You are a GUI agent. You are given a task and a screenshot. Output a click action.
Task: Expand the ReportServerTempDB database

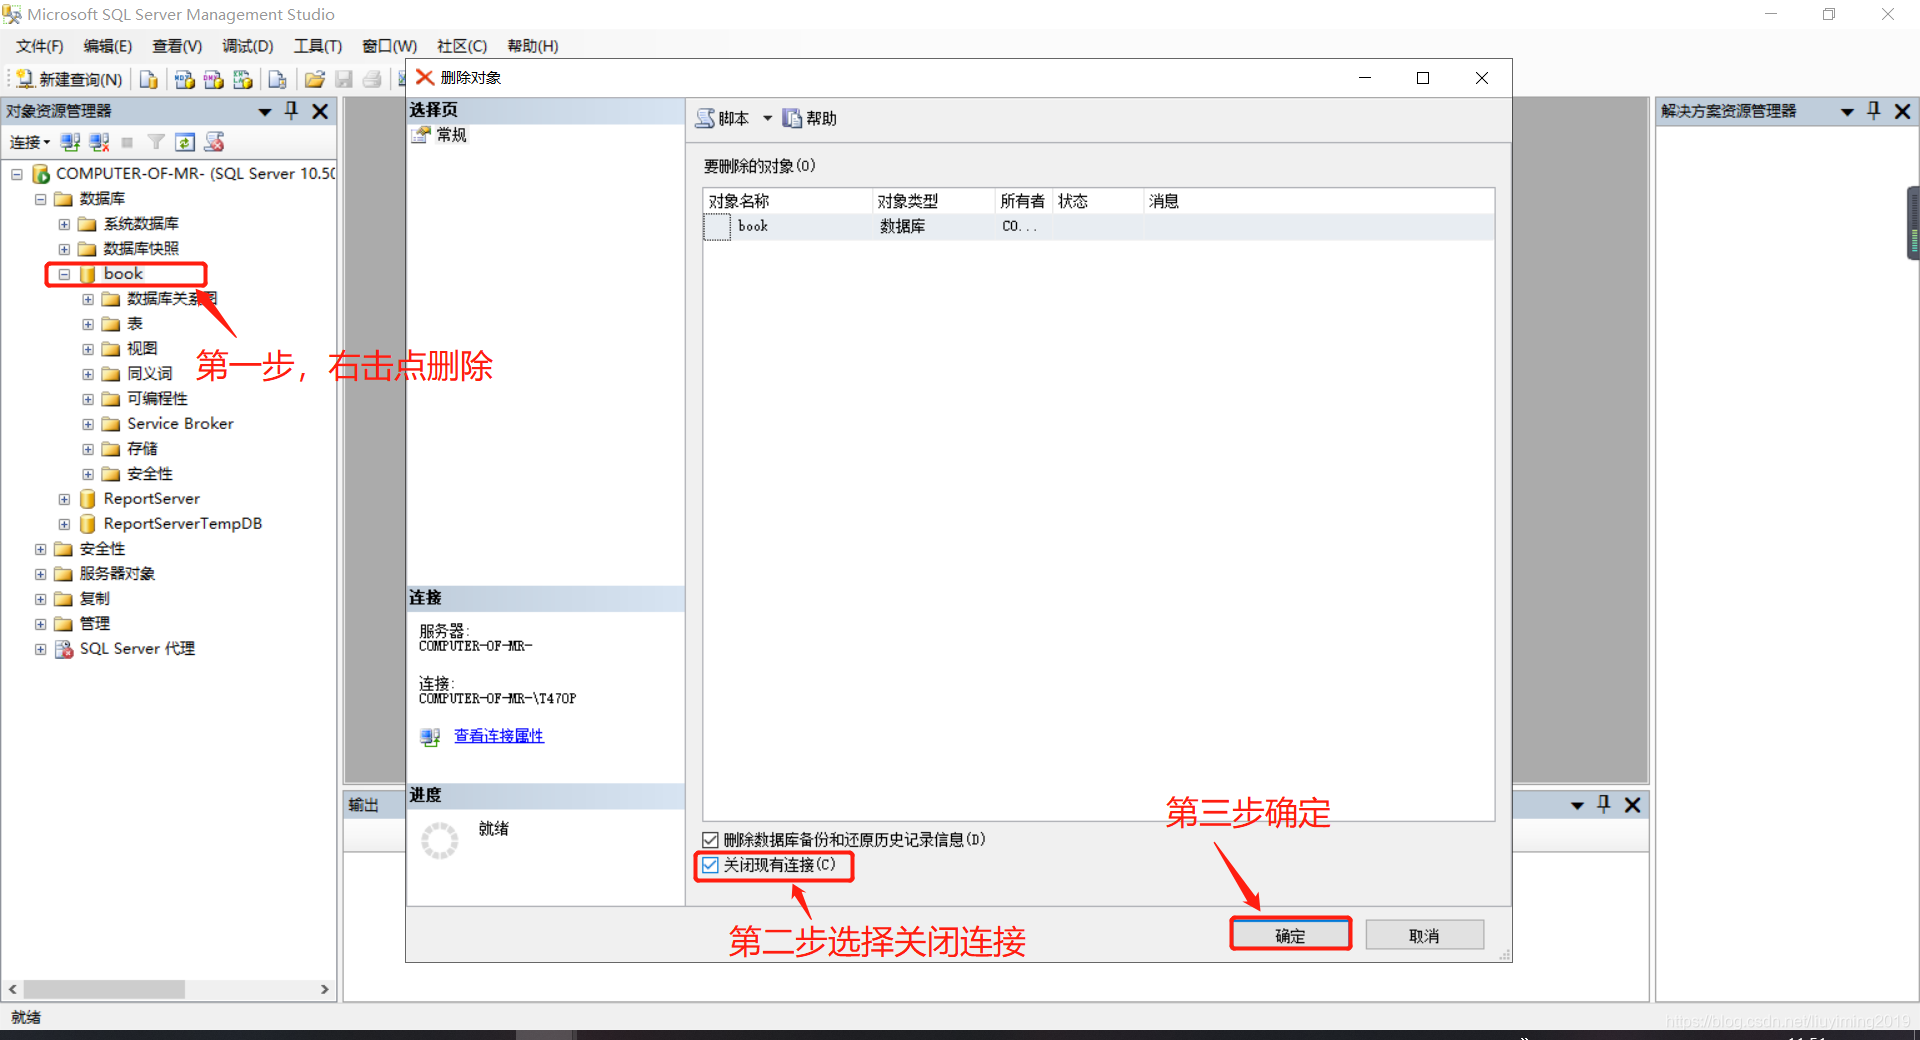[x=64, y=524]
